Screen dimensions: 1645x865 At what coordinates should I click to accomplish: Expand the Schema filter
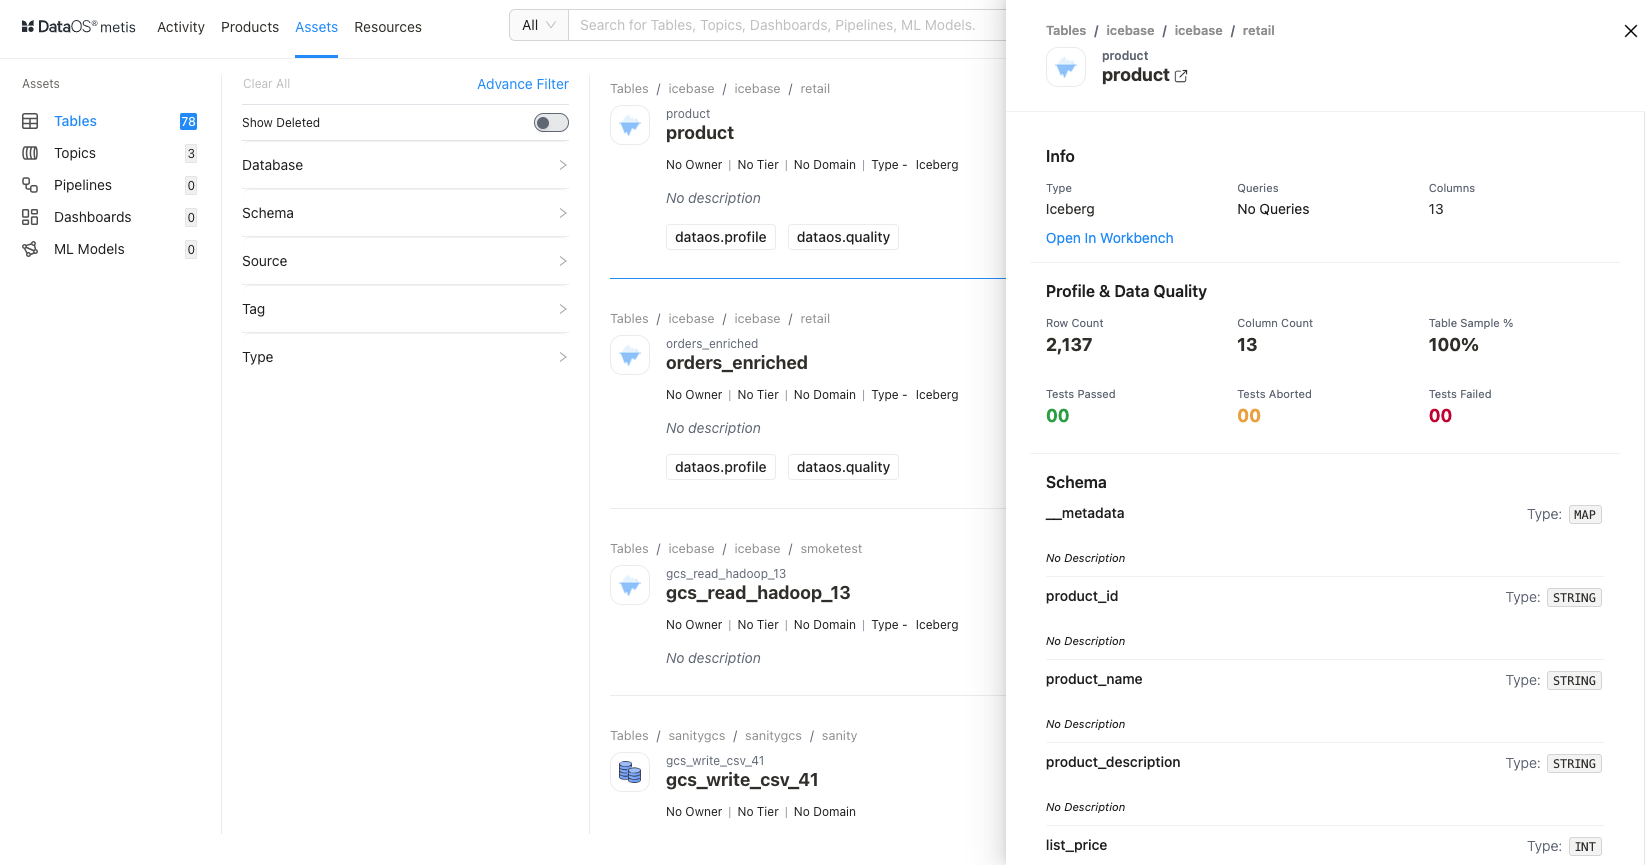tap(405, 213)
